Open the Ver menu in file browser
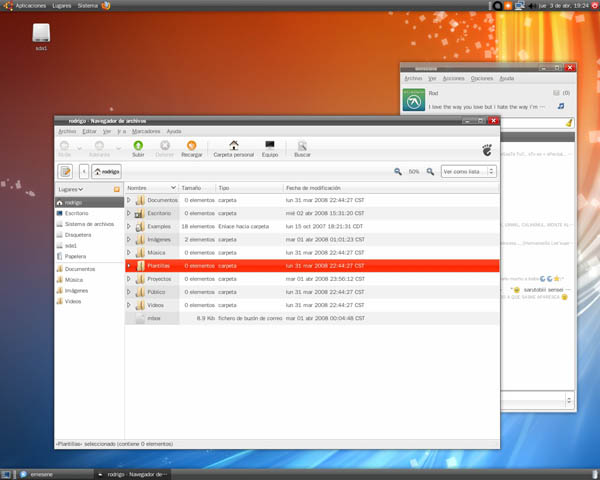The height and width of the screenshot is (480, 600). coord(107,131)
